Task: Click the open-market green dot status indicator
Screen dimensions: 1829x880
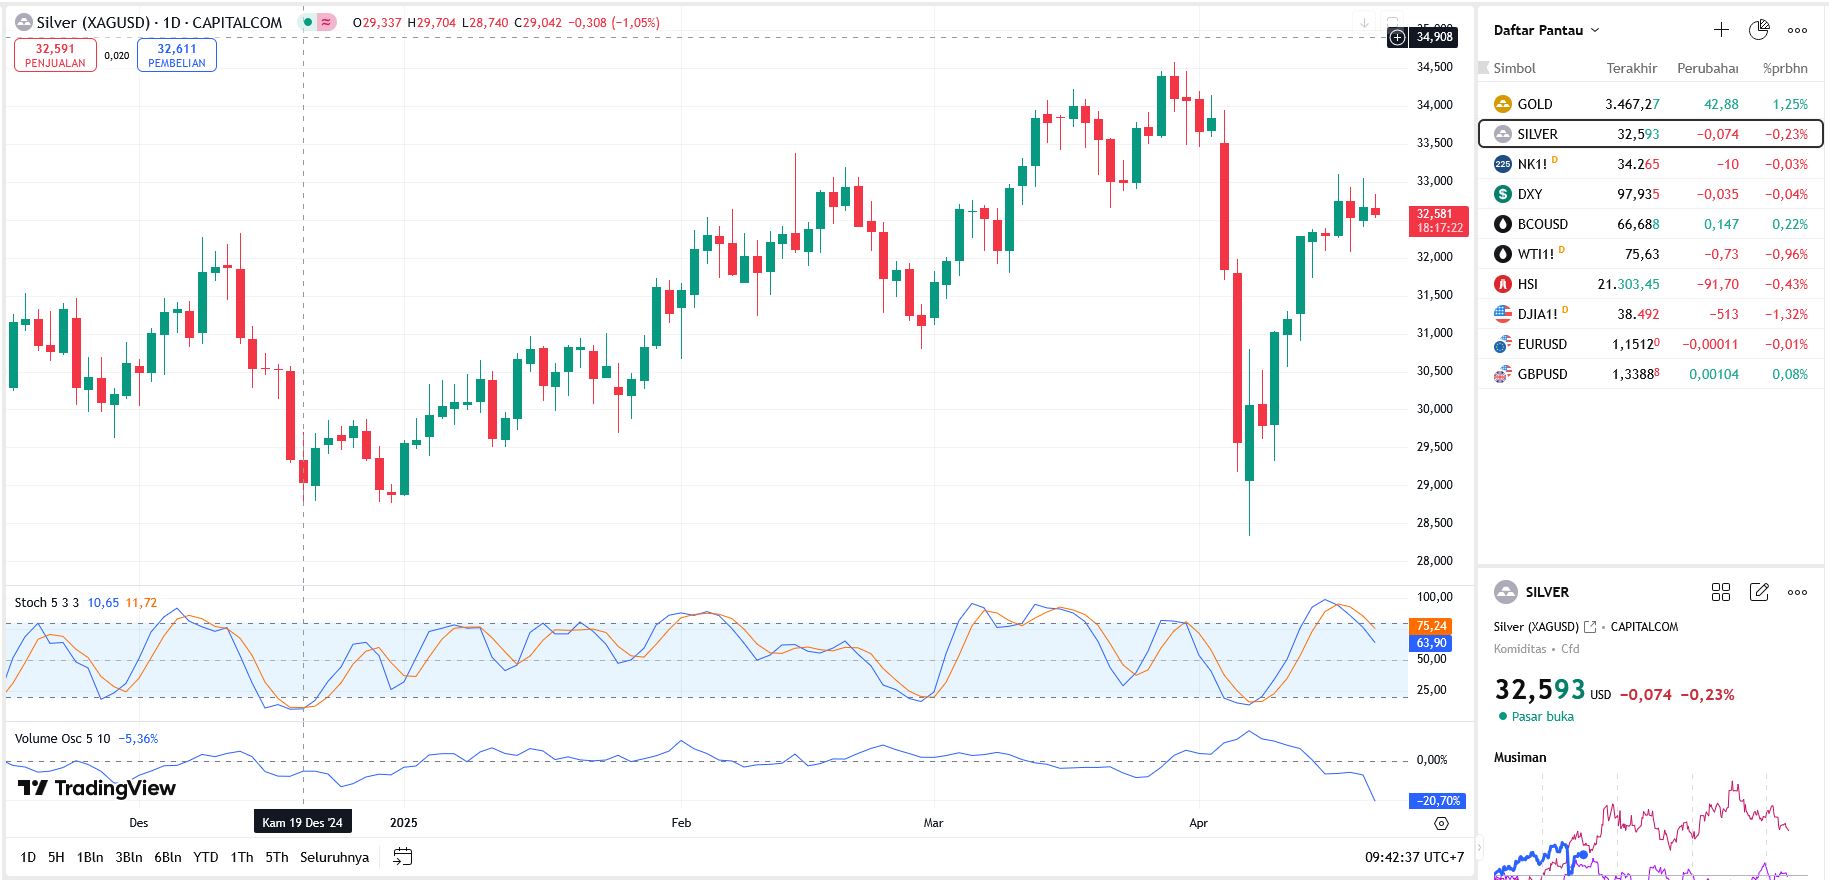Action: 1503,716
